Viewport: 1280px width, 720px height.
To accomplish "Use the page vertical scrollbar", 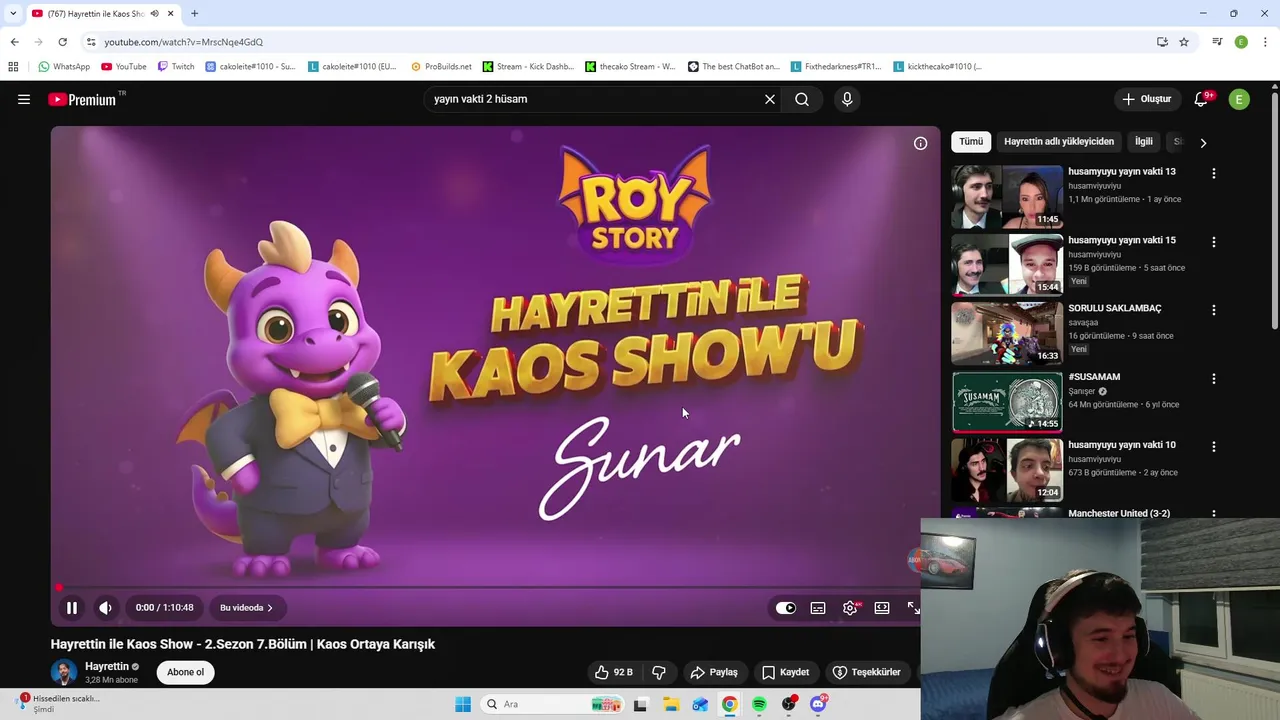I will coord(1275,210).
